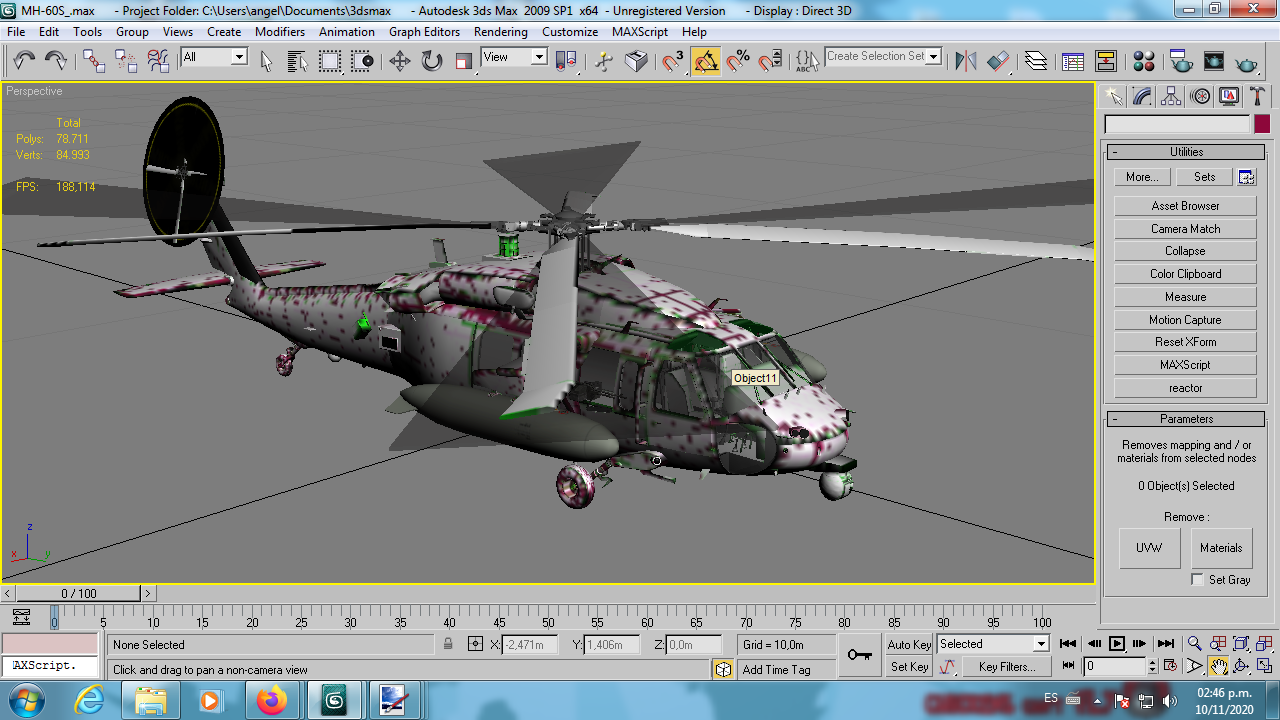Click the Quick Render teapot icon

[x=1246, y=61]
